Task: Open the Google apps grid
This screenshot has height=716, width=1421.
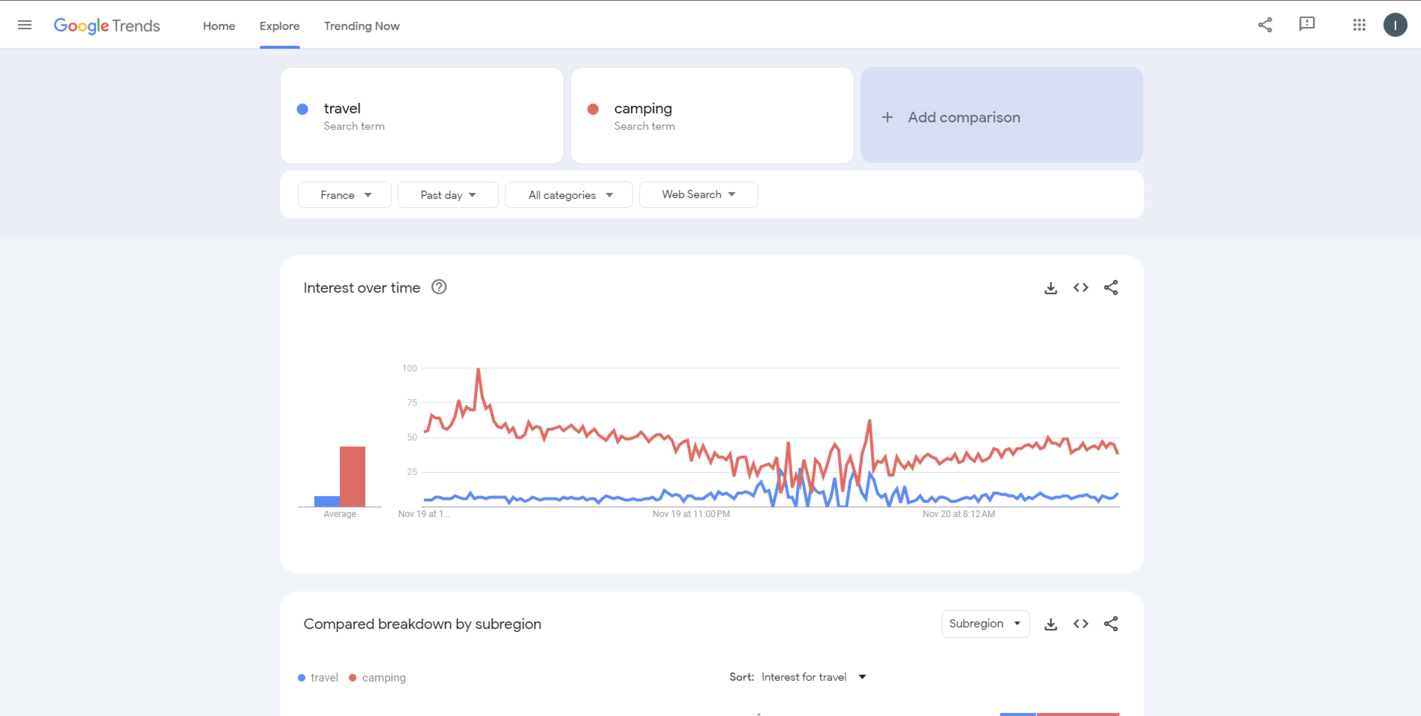Action: click(x=1359, y=25)
